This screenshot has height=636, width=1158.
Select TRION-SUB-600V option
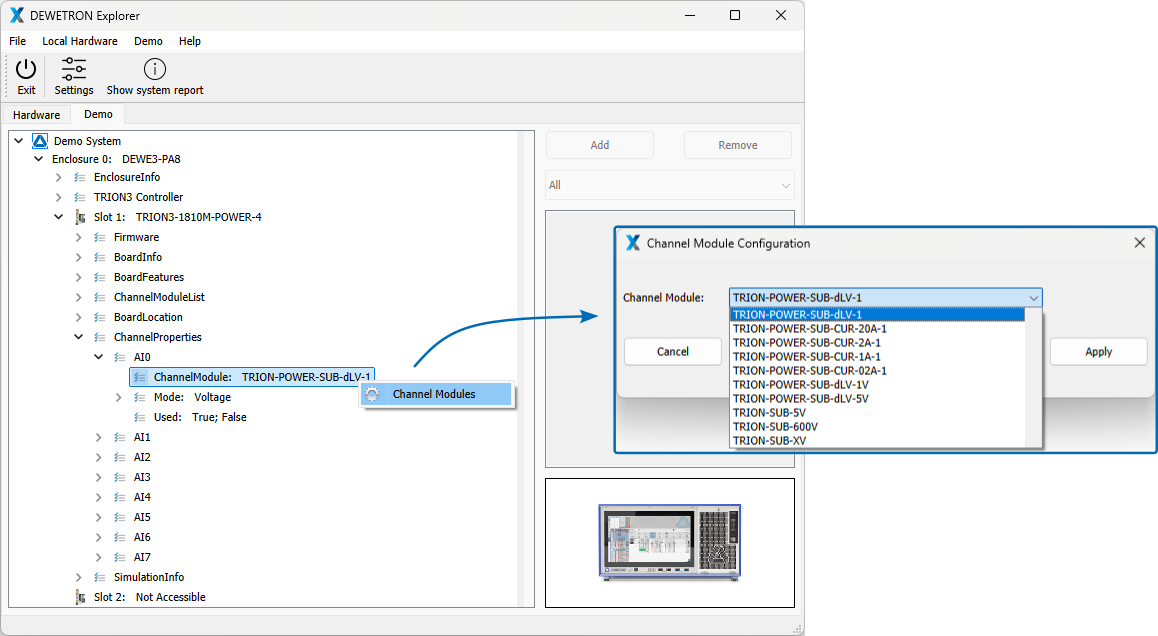click(878, 427)
